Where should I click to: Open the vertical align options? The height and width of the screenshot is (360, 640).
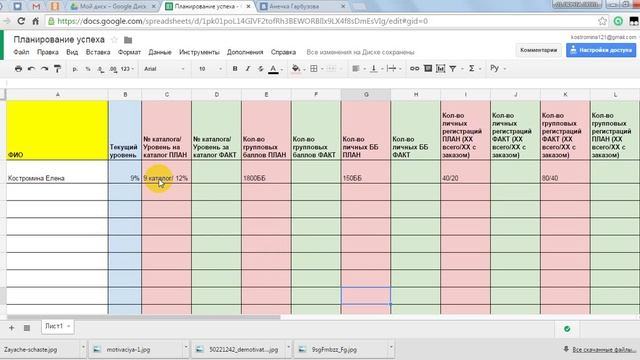pyautogui.click(x=373, y=69)
